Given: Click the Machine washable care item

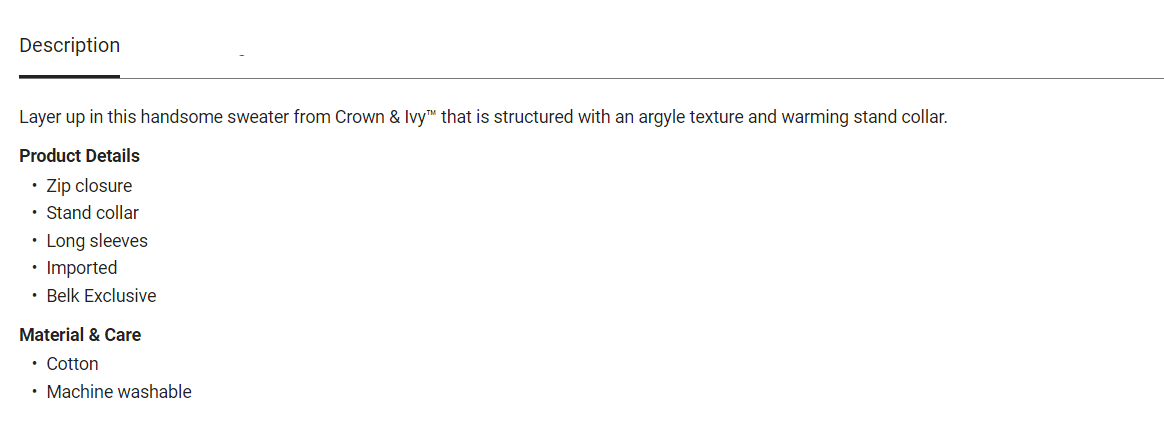Looking at the screenshot, I should coord(118,392).
